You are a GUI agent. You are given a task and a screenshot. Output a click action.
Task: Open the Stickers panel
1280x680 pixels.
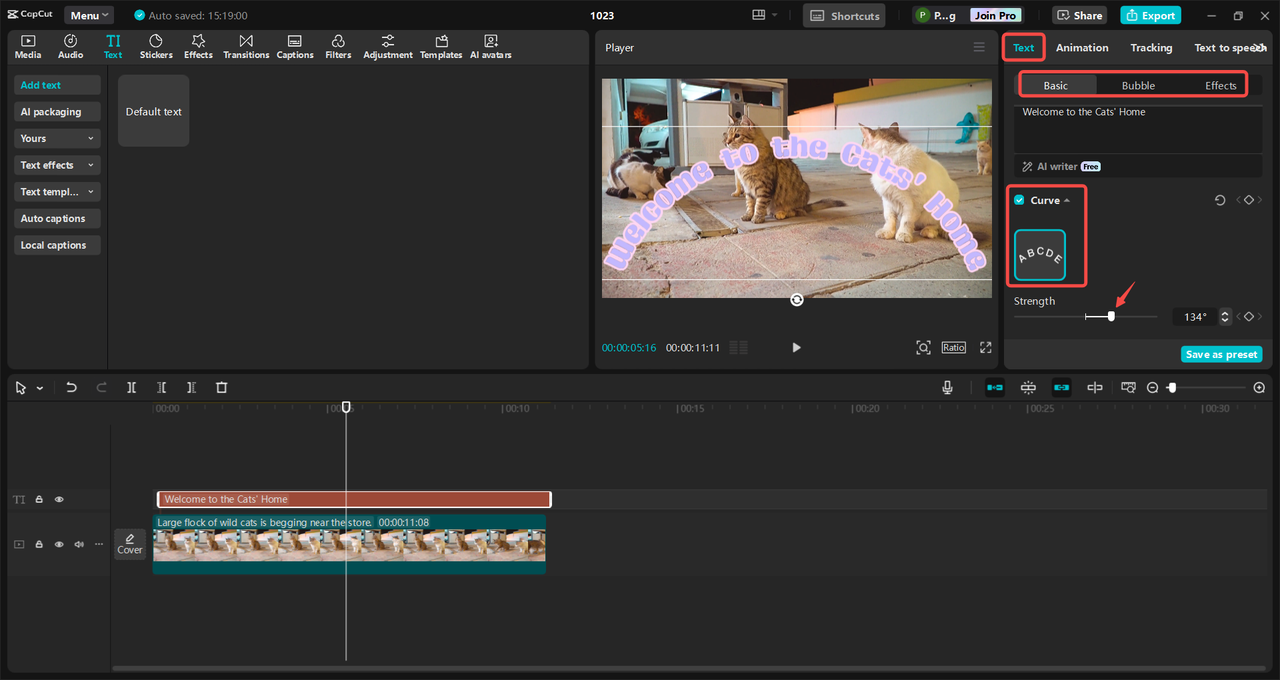point(155,46)
